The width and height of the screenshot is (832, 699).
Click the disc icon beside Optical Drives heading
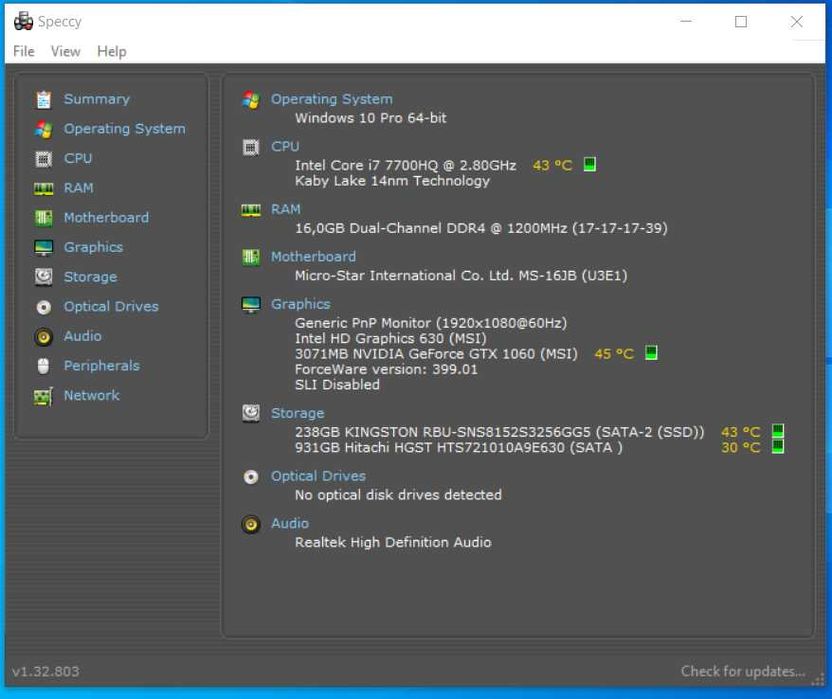click(x=251, y=477)
